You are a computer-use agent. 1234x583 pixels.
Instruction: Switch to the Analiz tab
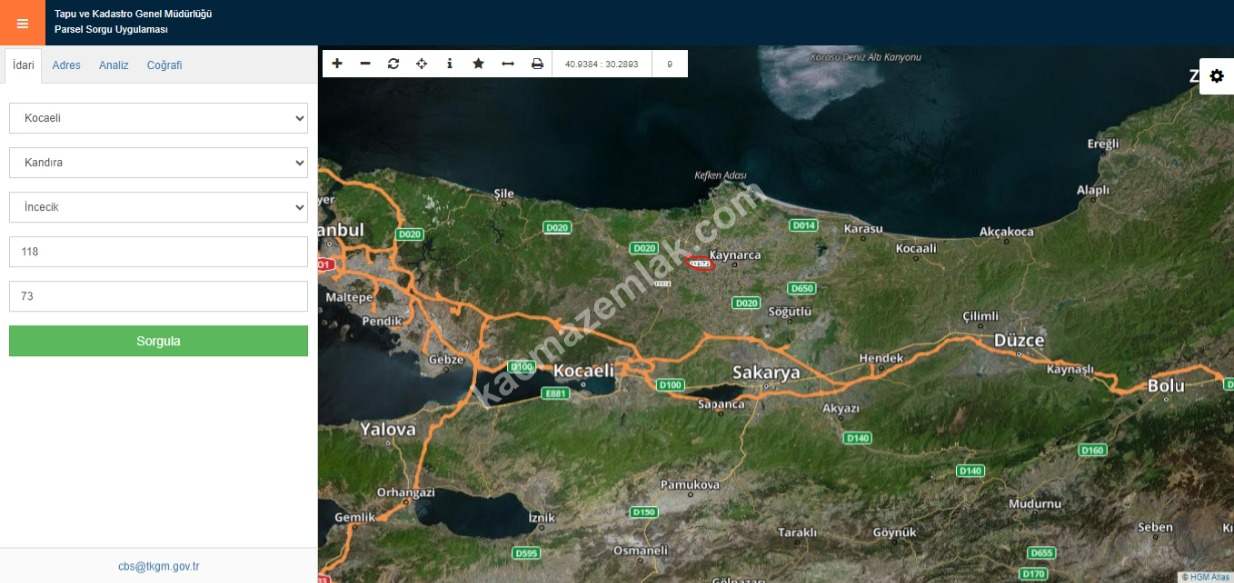113,65
